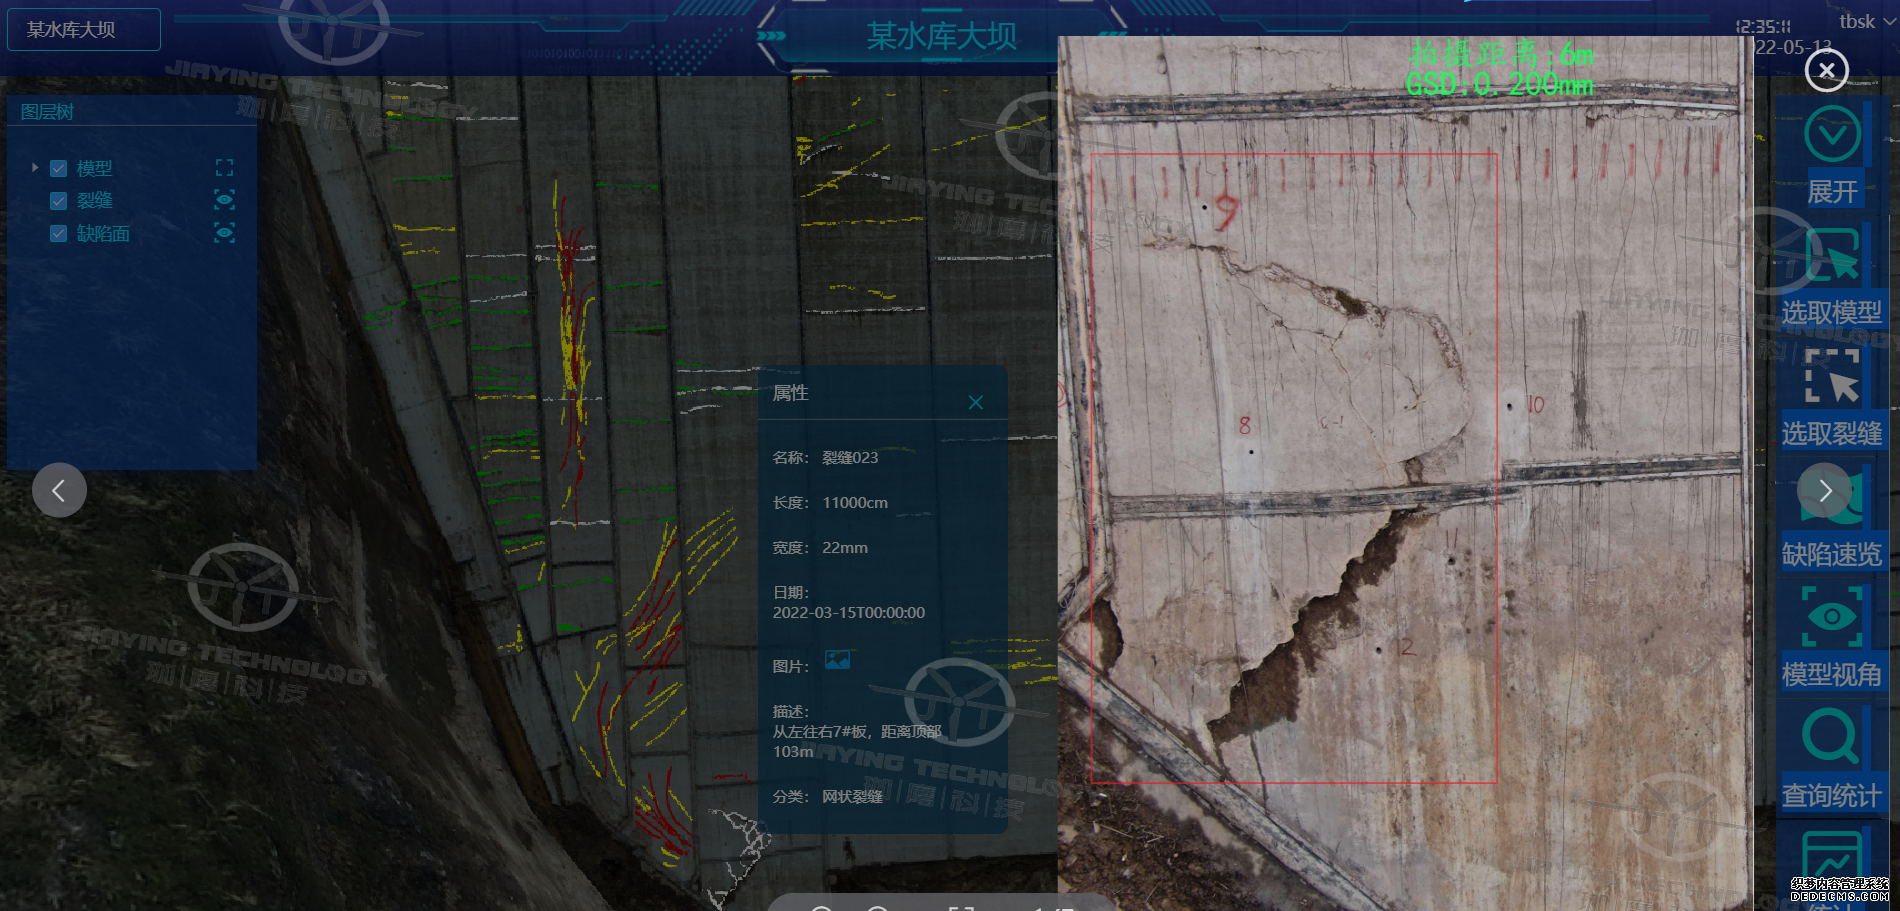1900x911 pixels.
Task: Toggle the eye icon for 裂缝 layer
Action: pyautogui.click(x=224, y=200)
